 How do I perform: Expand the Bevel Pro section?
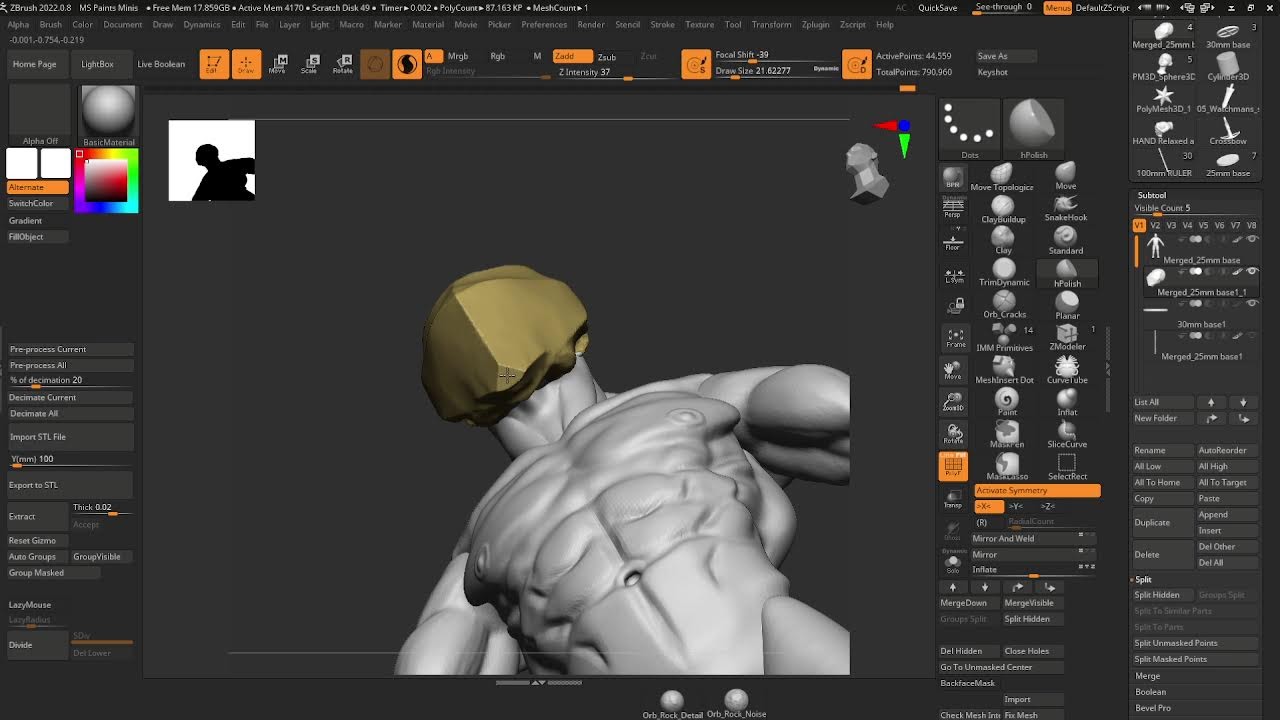pos(1152,708)
